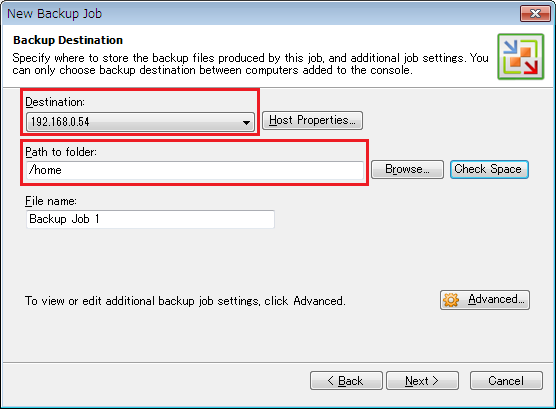Browse for a destination folder
The height and width of the screenshot is (409, 556).
(407, 169)
